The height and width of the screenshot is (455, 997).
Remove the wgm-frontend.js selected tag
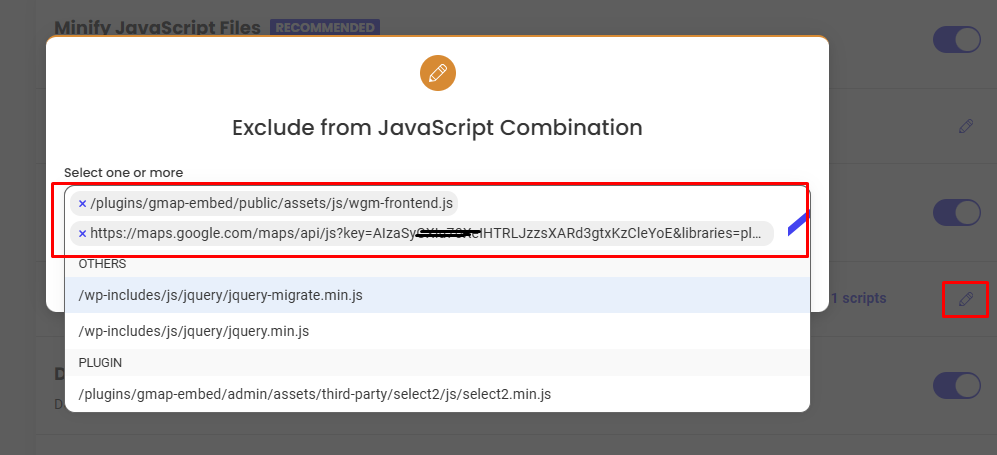(x=82, y=204)
